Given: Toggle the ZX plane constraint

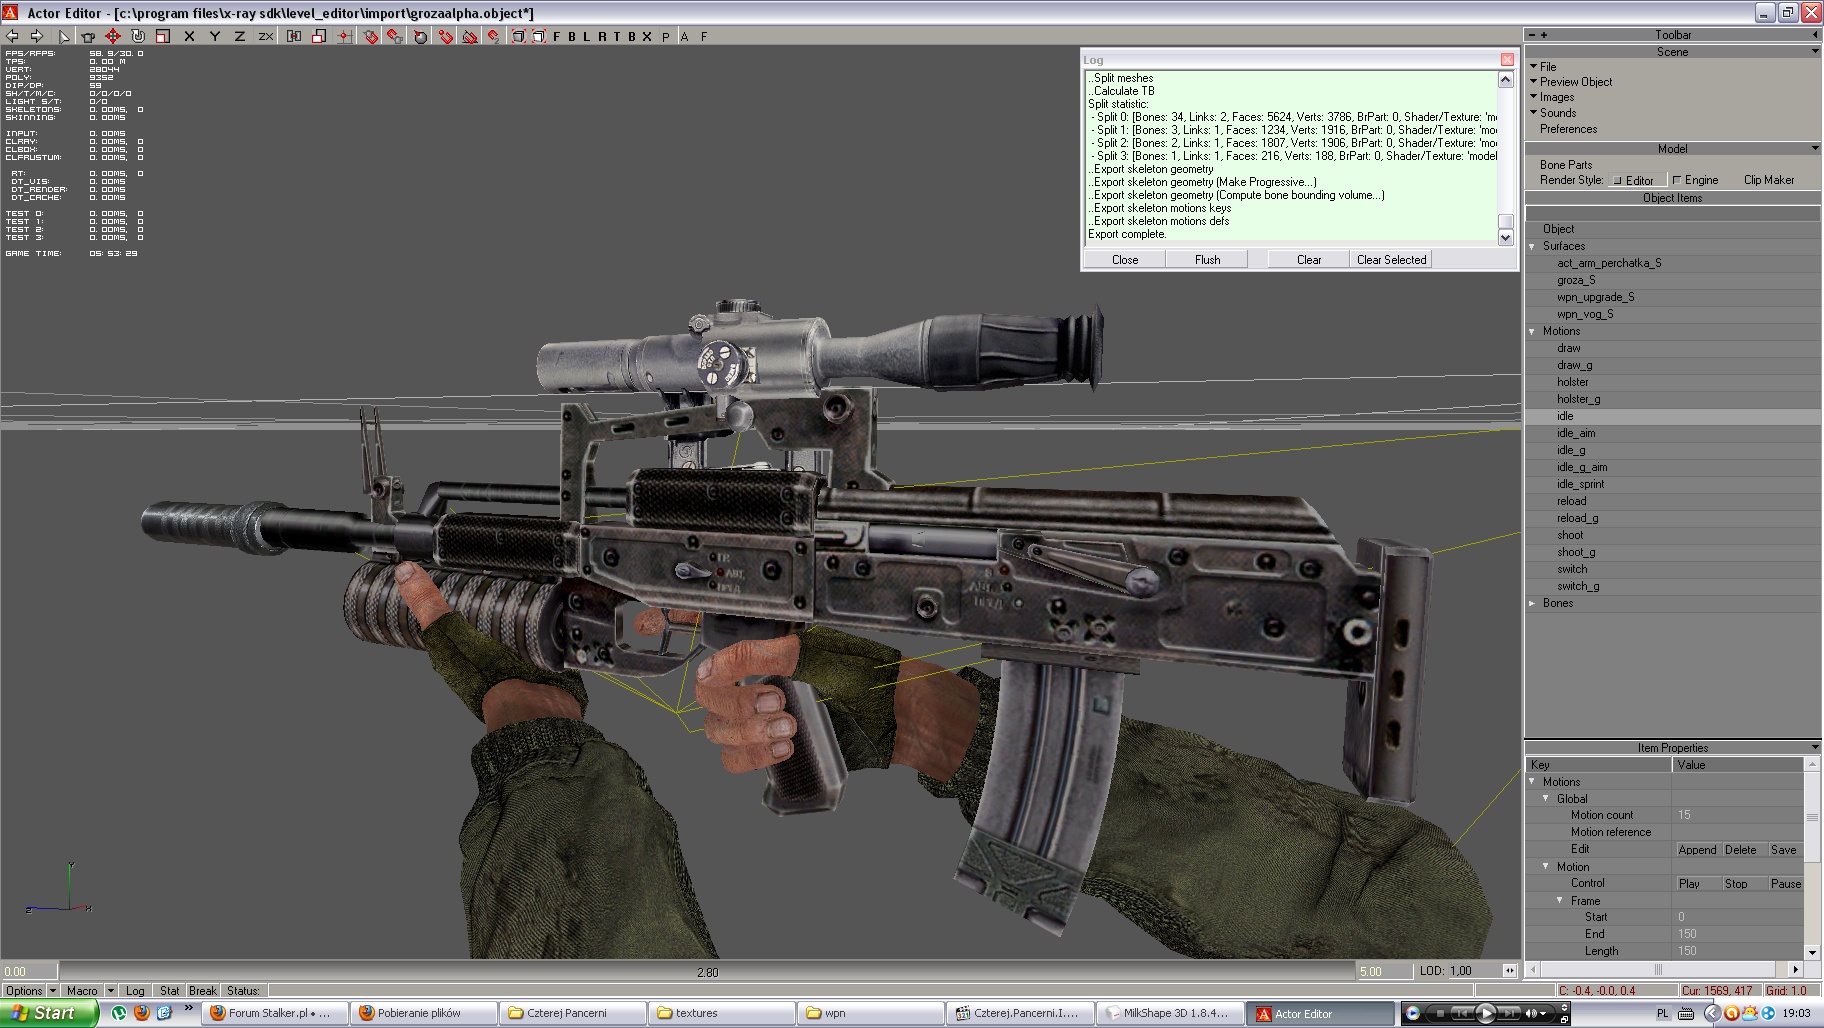Looking at the screenshot, I should click(x=265, y=36).
